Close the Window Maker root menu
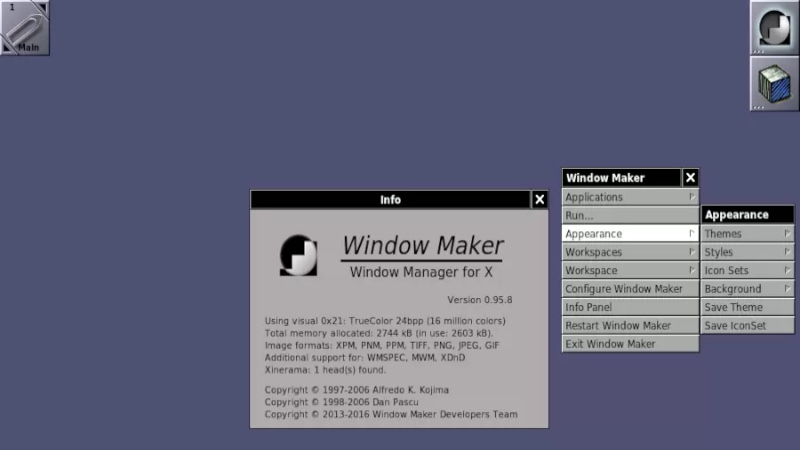 [690, 178]
